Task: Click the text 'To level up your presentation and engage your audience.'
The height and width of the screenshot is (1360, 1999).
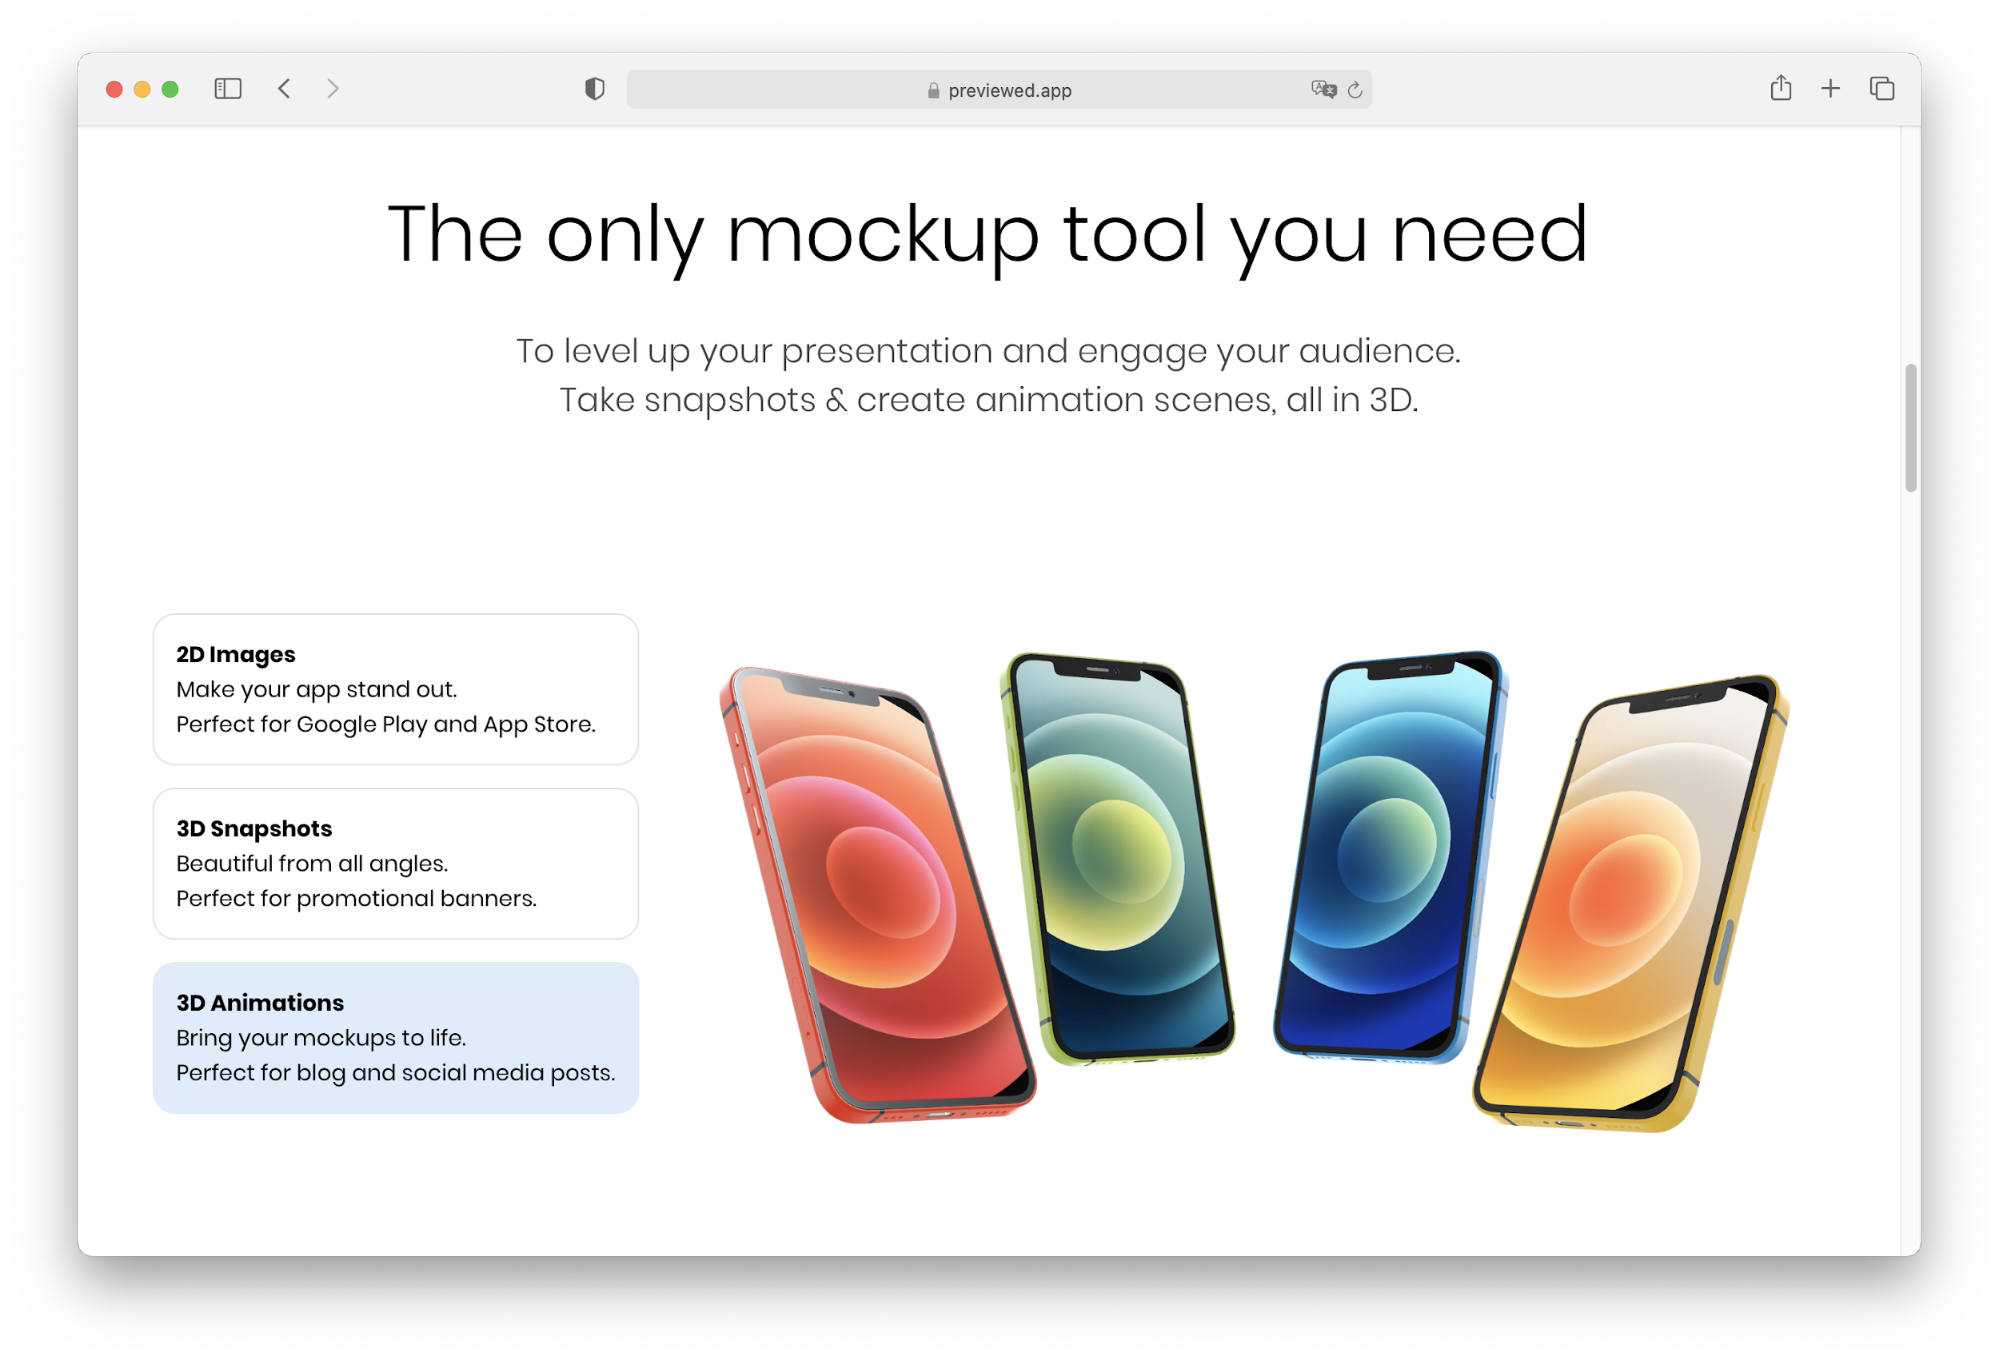Action: (x=988, y=351)
